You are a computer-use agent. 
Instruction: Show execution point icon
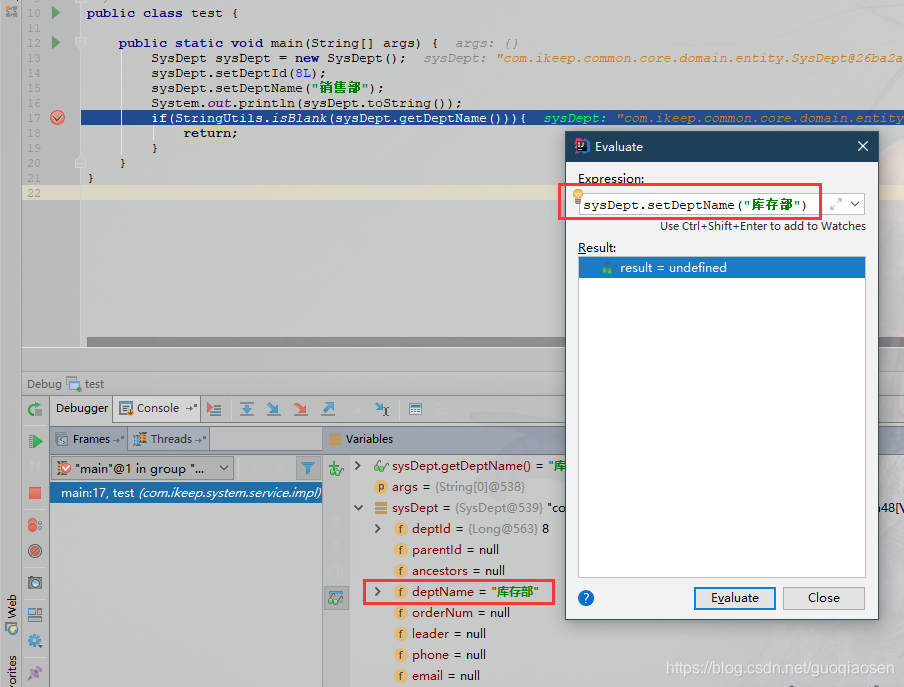click(214, 409)
